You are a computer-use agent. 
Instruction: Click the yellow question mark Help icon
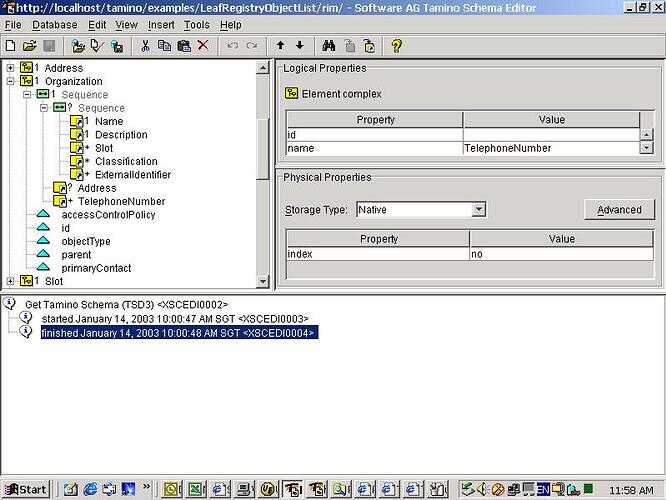tap(396, 45)
